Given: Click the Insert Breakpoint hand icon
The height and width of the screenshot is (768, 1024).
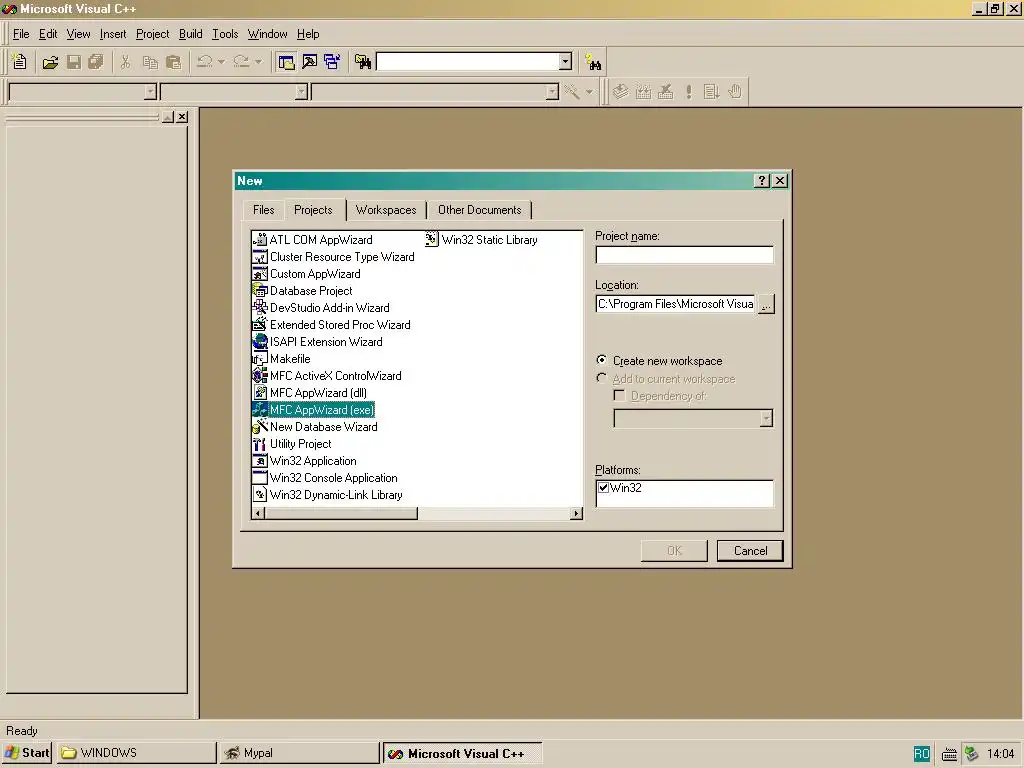Looking at the screenshot, I should (735, 92).
